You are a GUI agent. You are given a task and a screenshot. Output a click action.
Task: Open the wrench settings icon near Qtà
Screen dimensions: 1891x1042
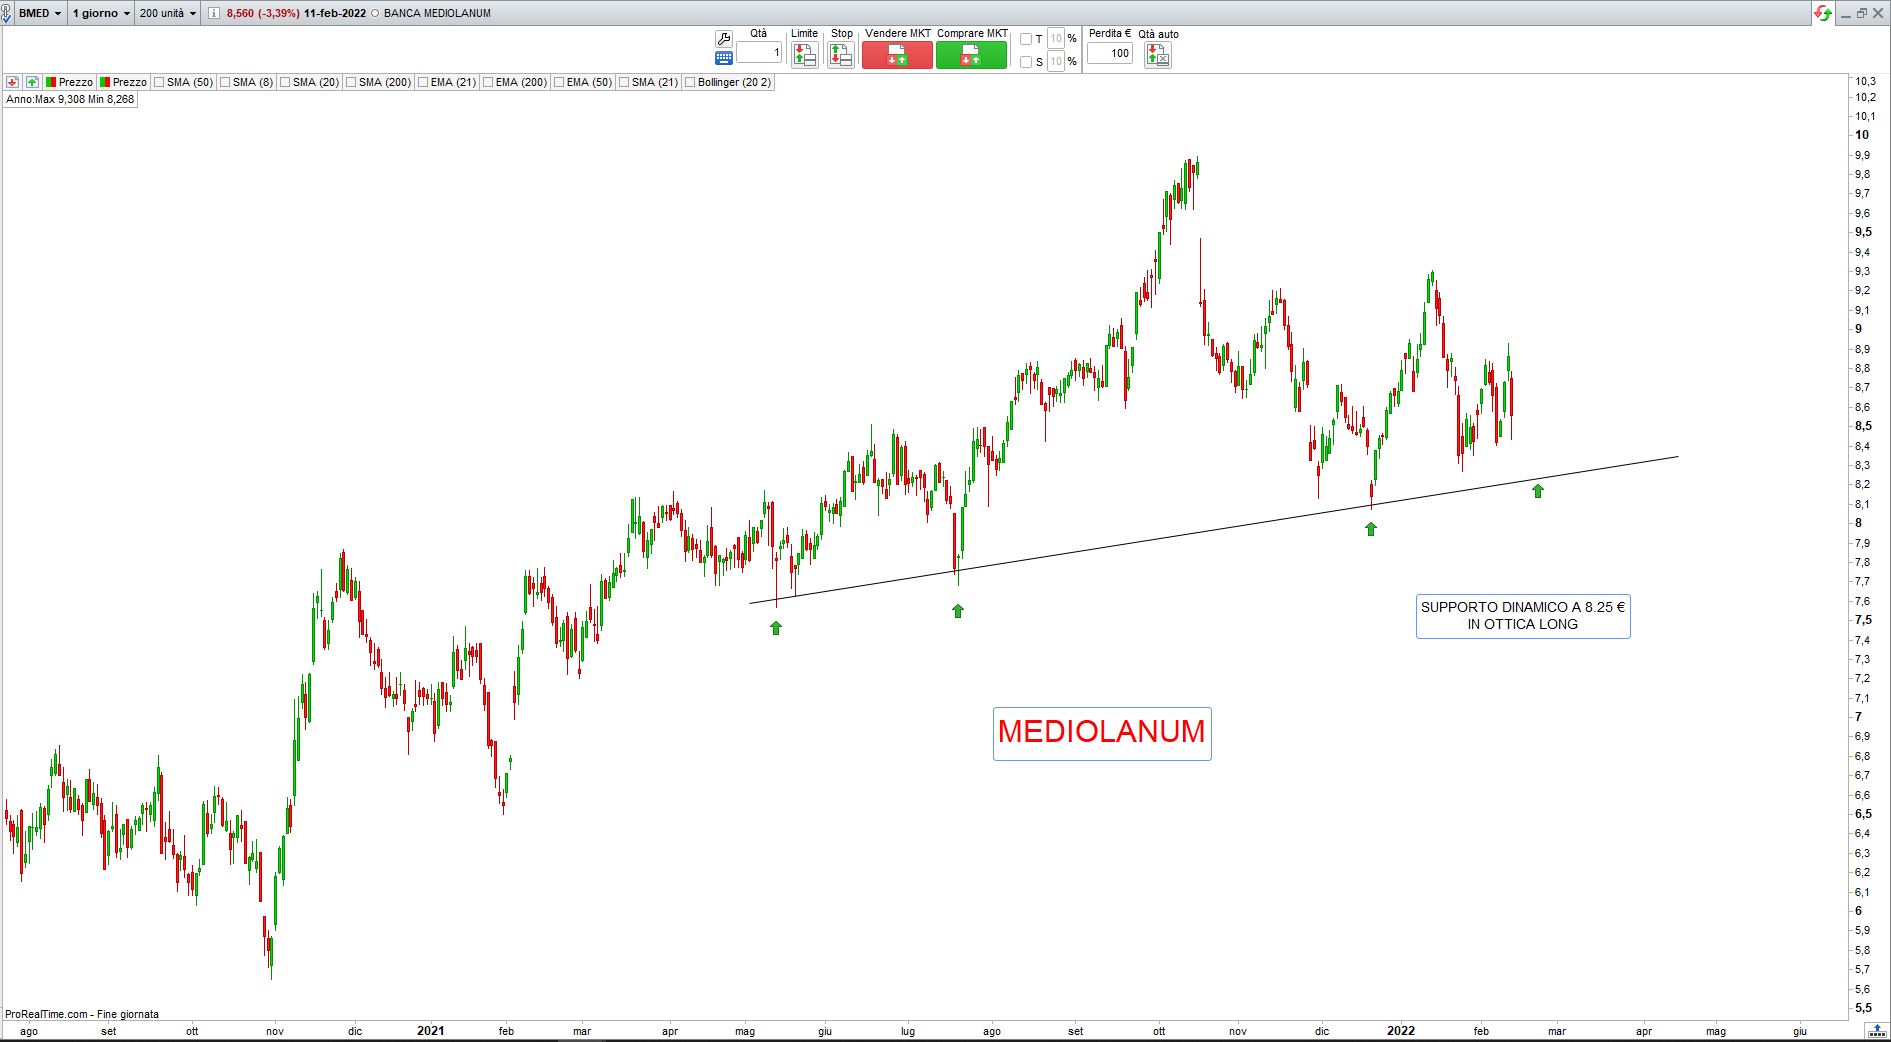(724, 38)
